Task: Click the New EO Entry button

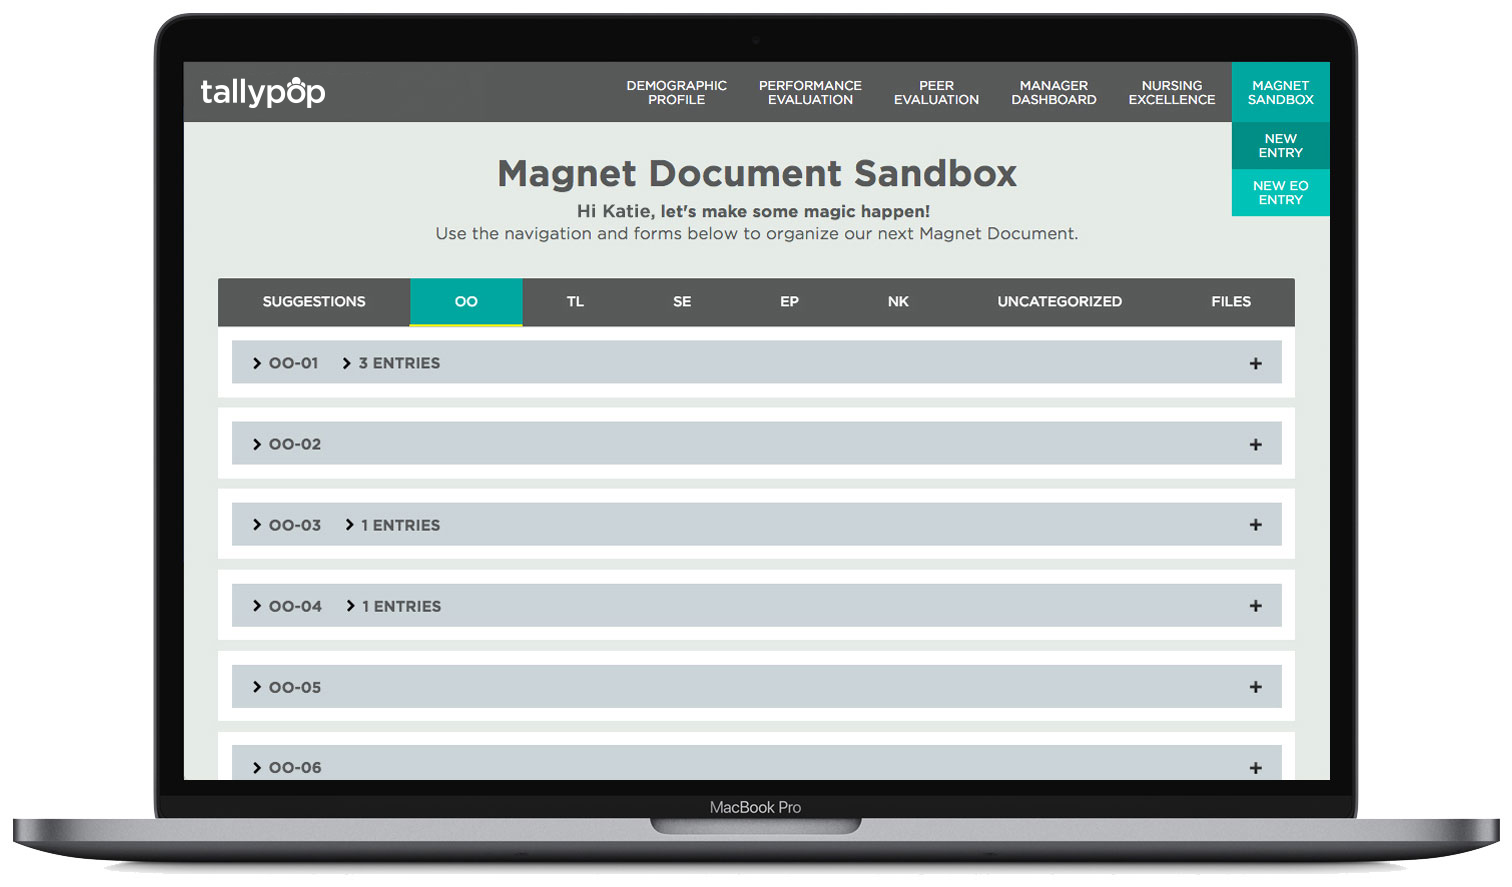Action: pyautogui.click(x=1280, y=193)
